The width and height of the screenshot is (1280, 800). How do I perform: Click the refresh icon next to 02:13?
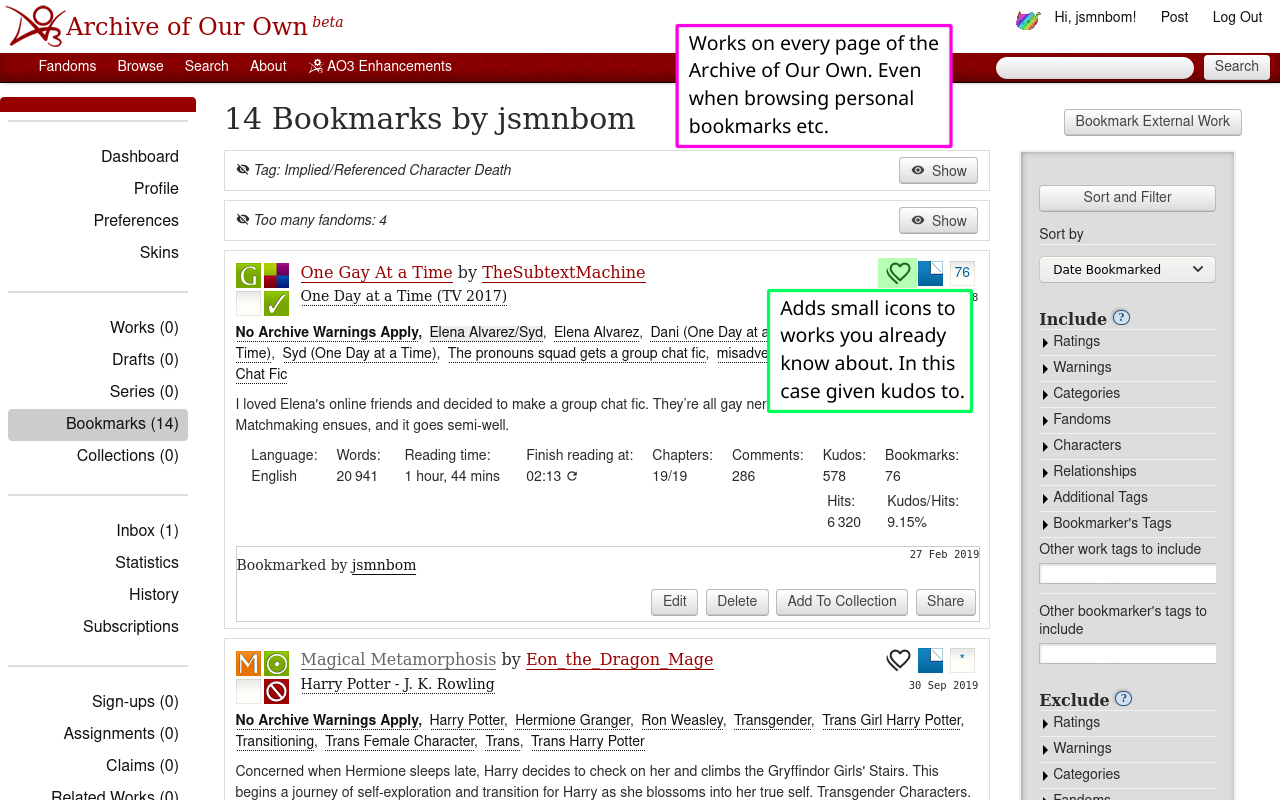(x=572, y=476)
